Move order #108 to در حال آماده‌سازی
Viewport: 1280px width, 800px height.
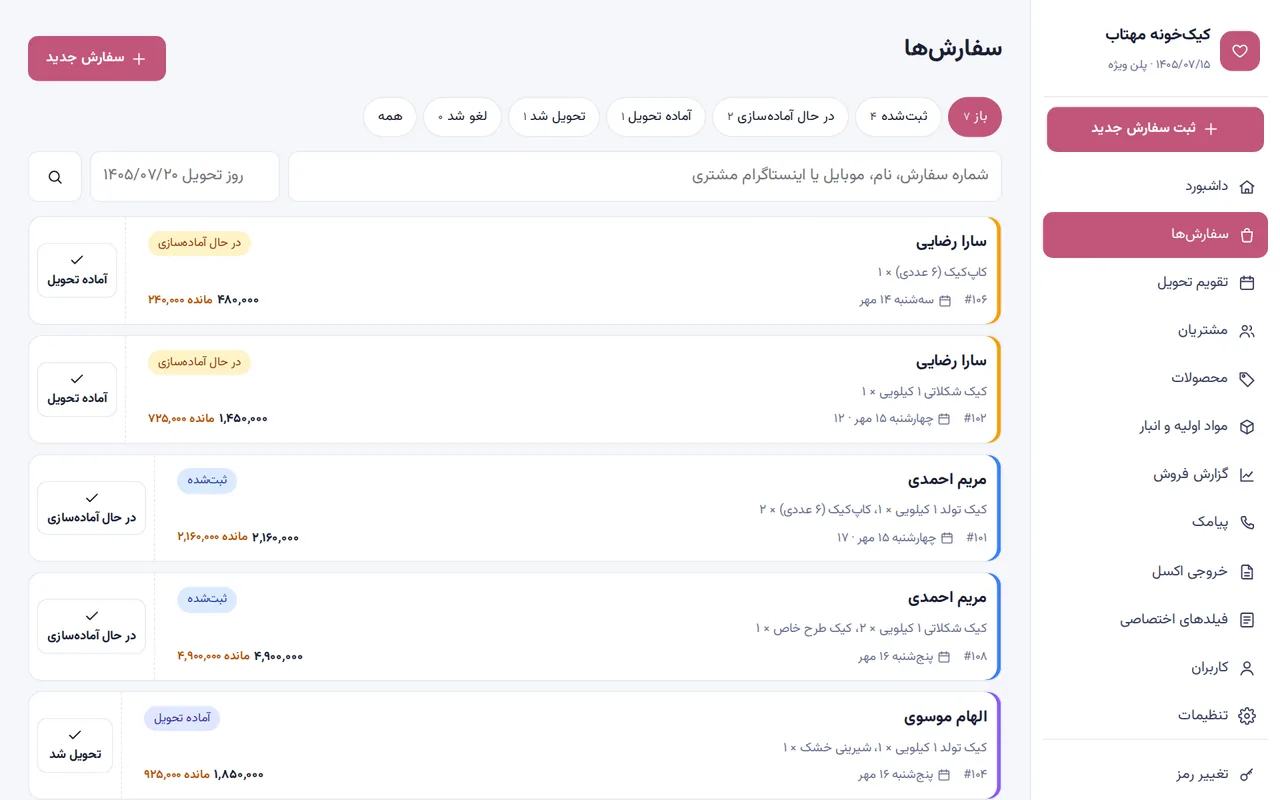pos(91,627)
